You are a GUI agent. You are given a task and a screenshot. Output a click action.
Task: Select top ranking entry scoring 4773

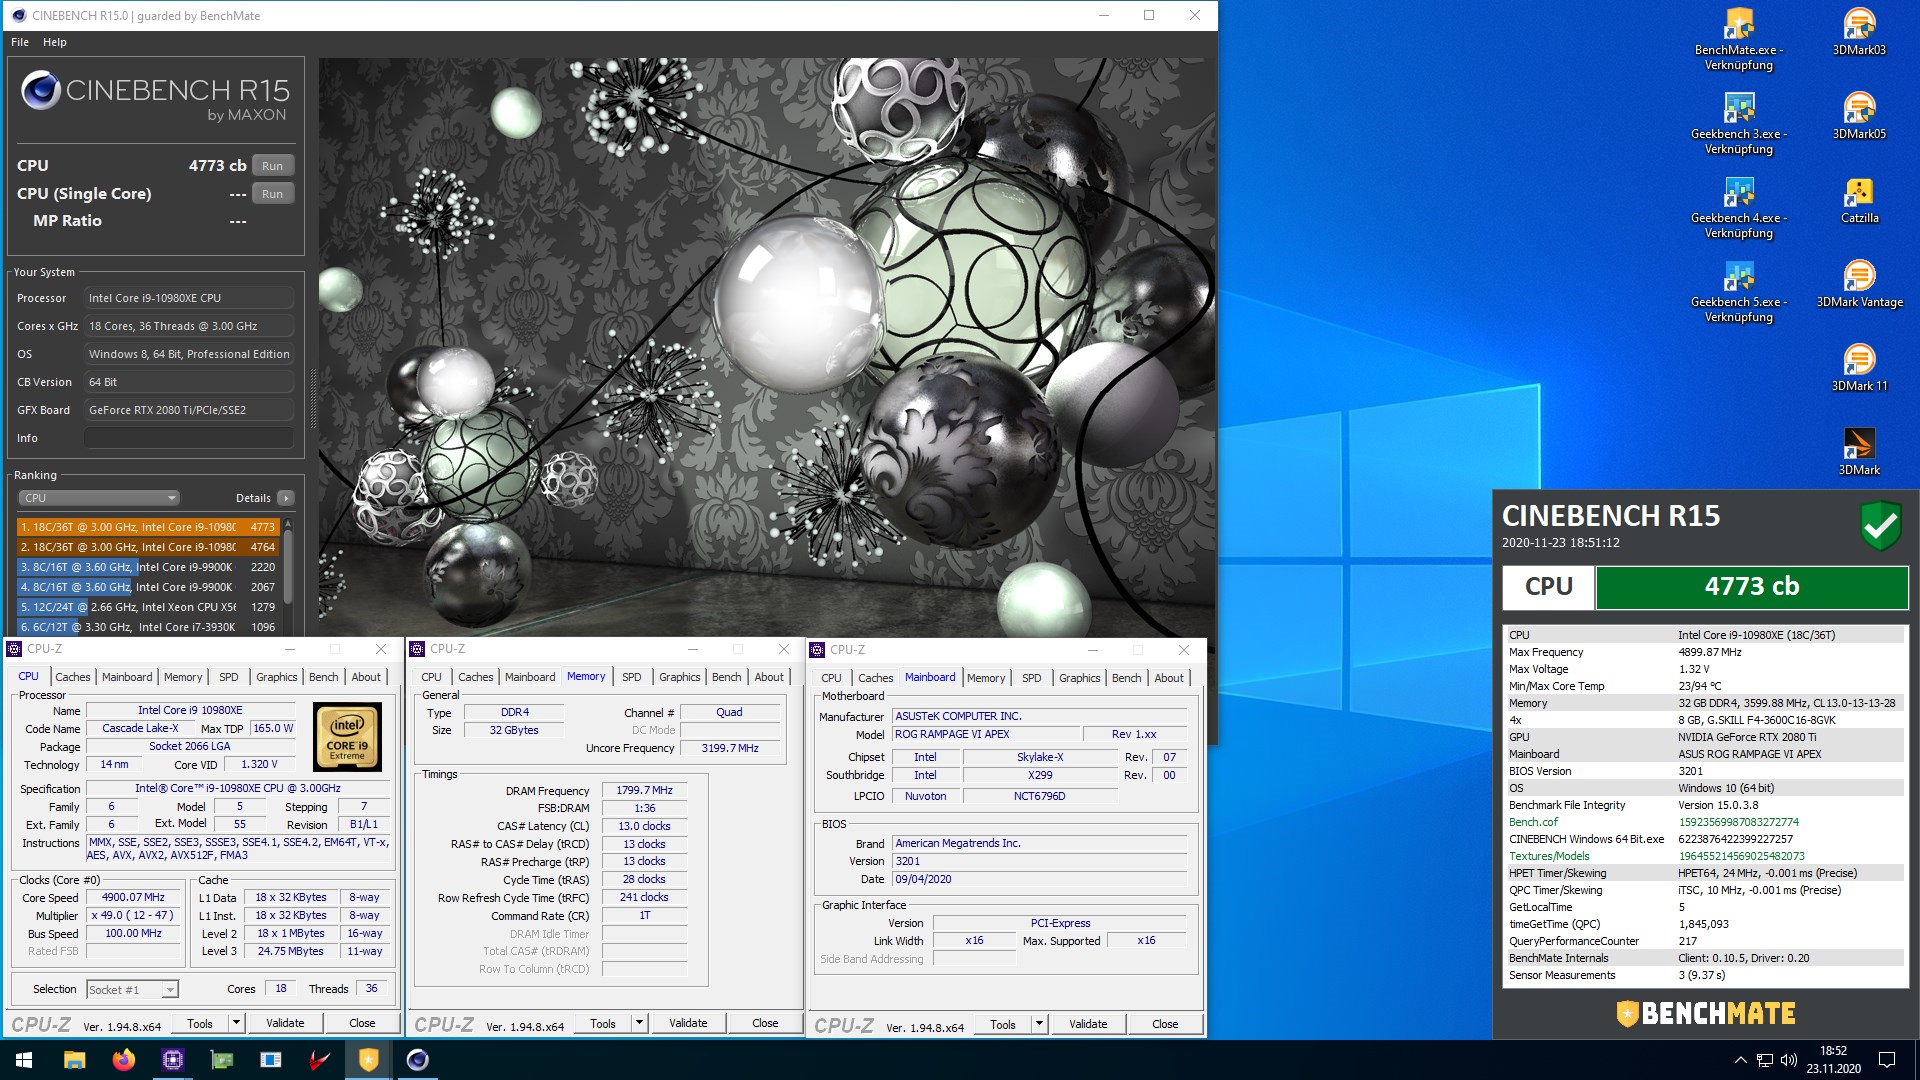tap(147, 527)
